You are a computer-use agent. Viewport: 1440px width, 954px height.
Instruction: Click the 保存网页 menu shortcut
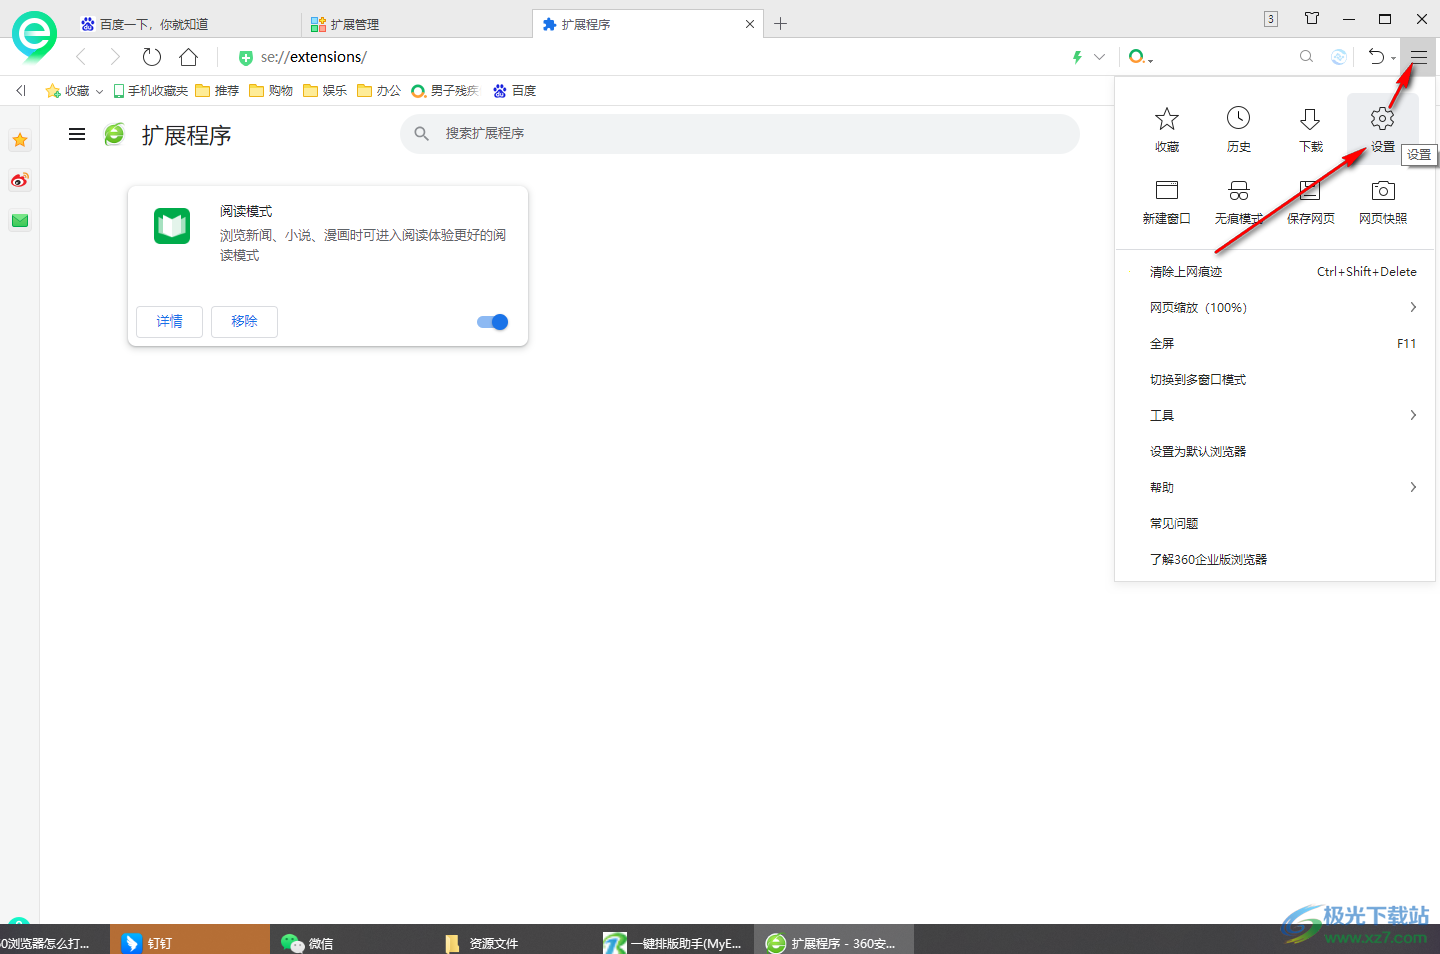pos(1310,201)
